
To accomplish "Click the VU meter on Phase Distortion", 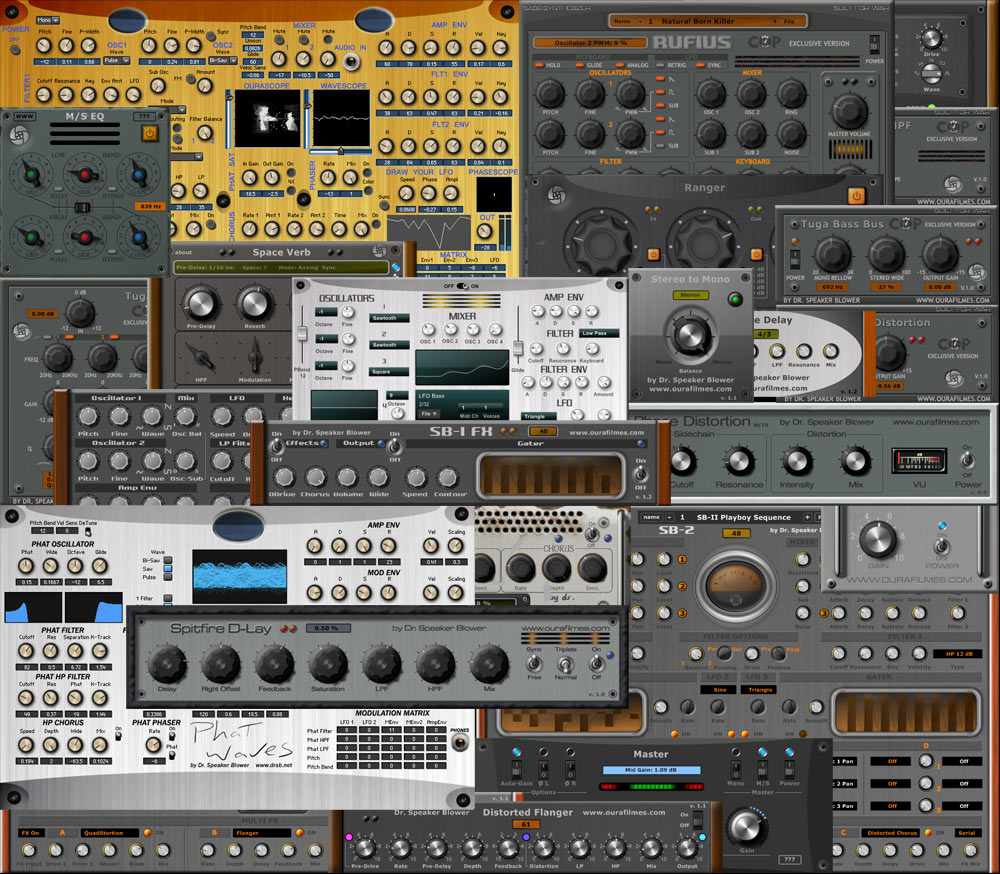I will click(x=918, y=460).
